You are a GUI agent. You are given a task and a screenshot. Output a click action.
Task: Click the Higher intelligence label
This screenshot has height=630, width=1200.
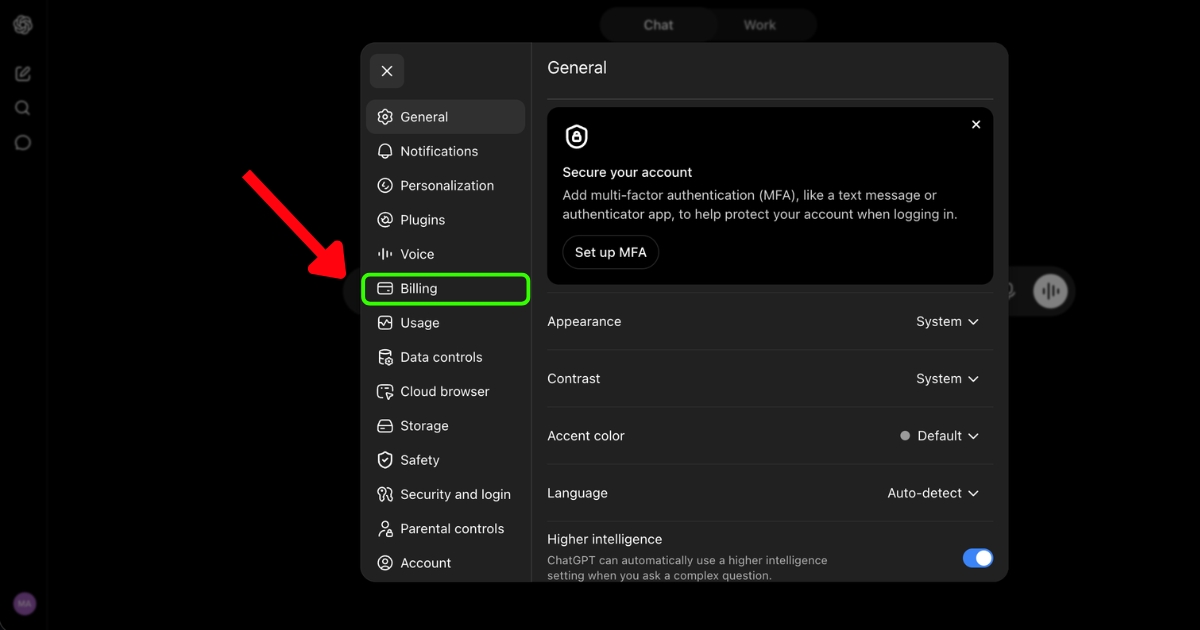[x=604, y=539]
